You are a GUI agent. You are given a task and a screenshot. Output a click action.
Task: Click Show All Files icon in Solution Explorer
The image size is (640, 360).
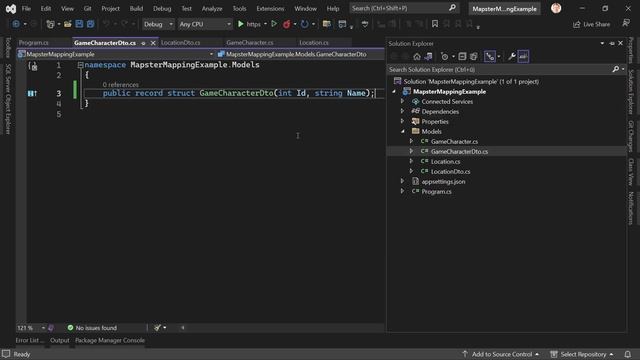[473, 57]
